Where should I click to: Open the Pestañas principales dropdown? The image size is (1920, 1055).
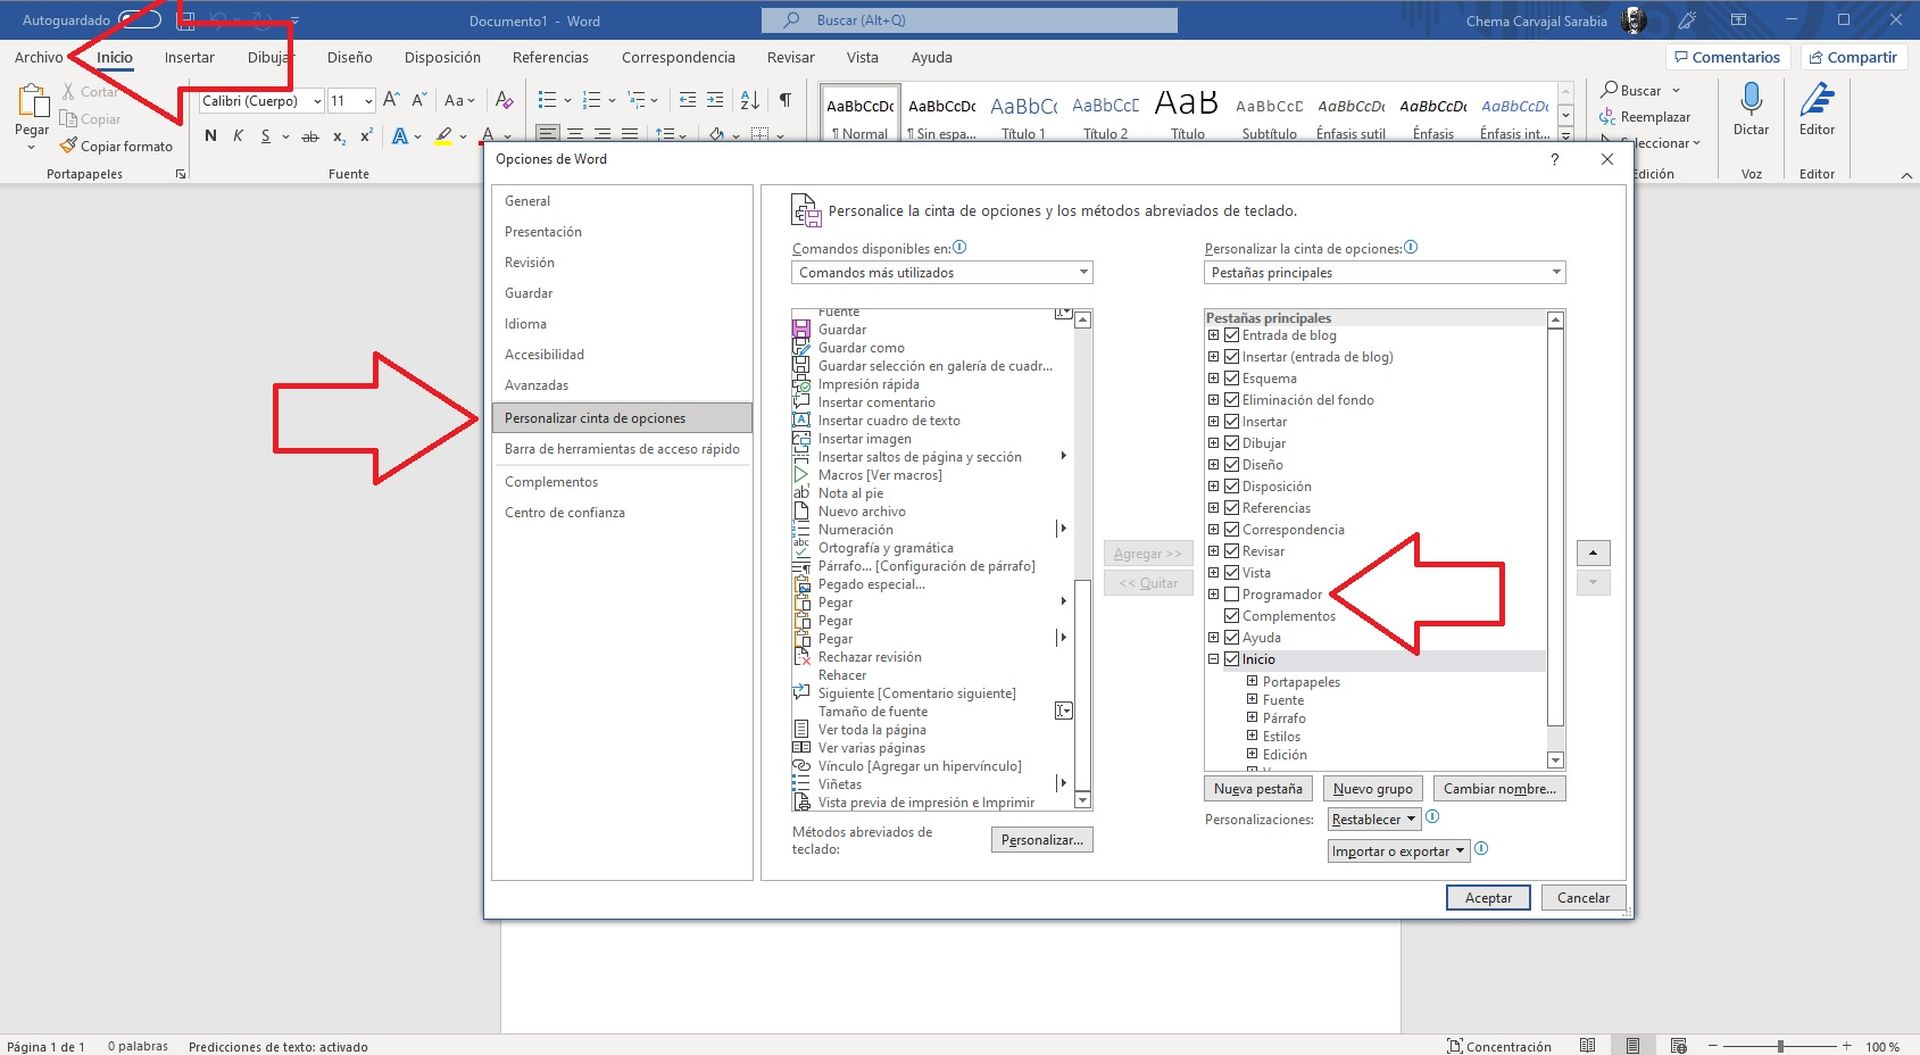coord(1384,272)
